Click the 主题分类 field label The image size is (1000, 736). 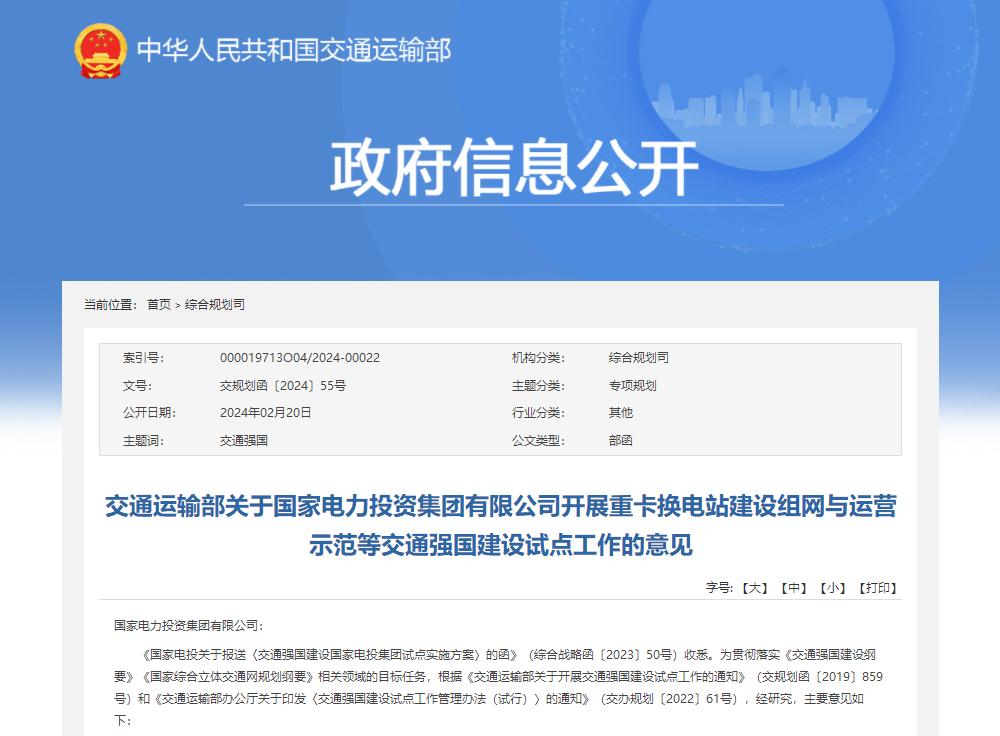(x=538, y=385)
